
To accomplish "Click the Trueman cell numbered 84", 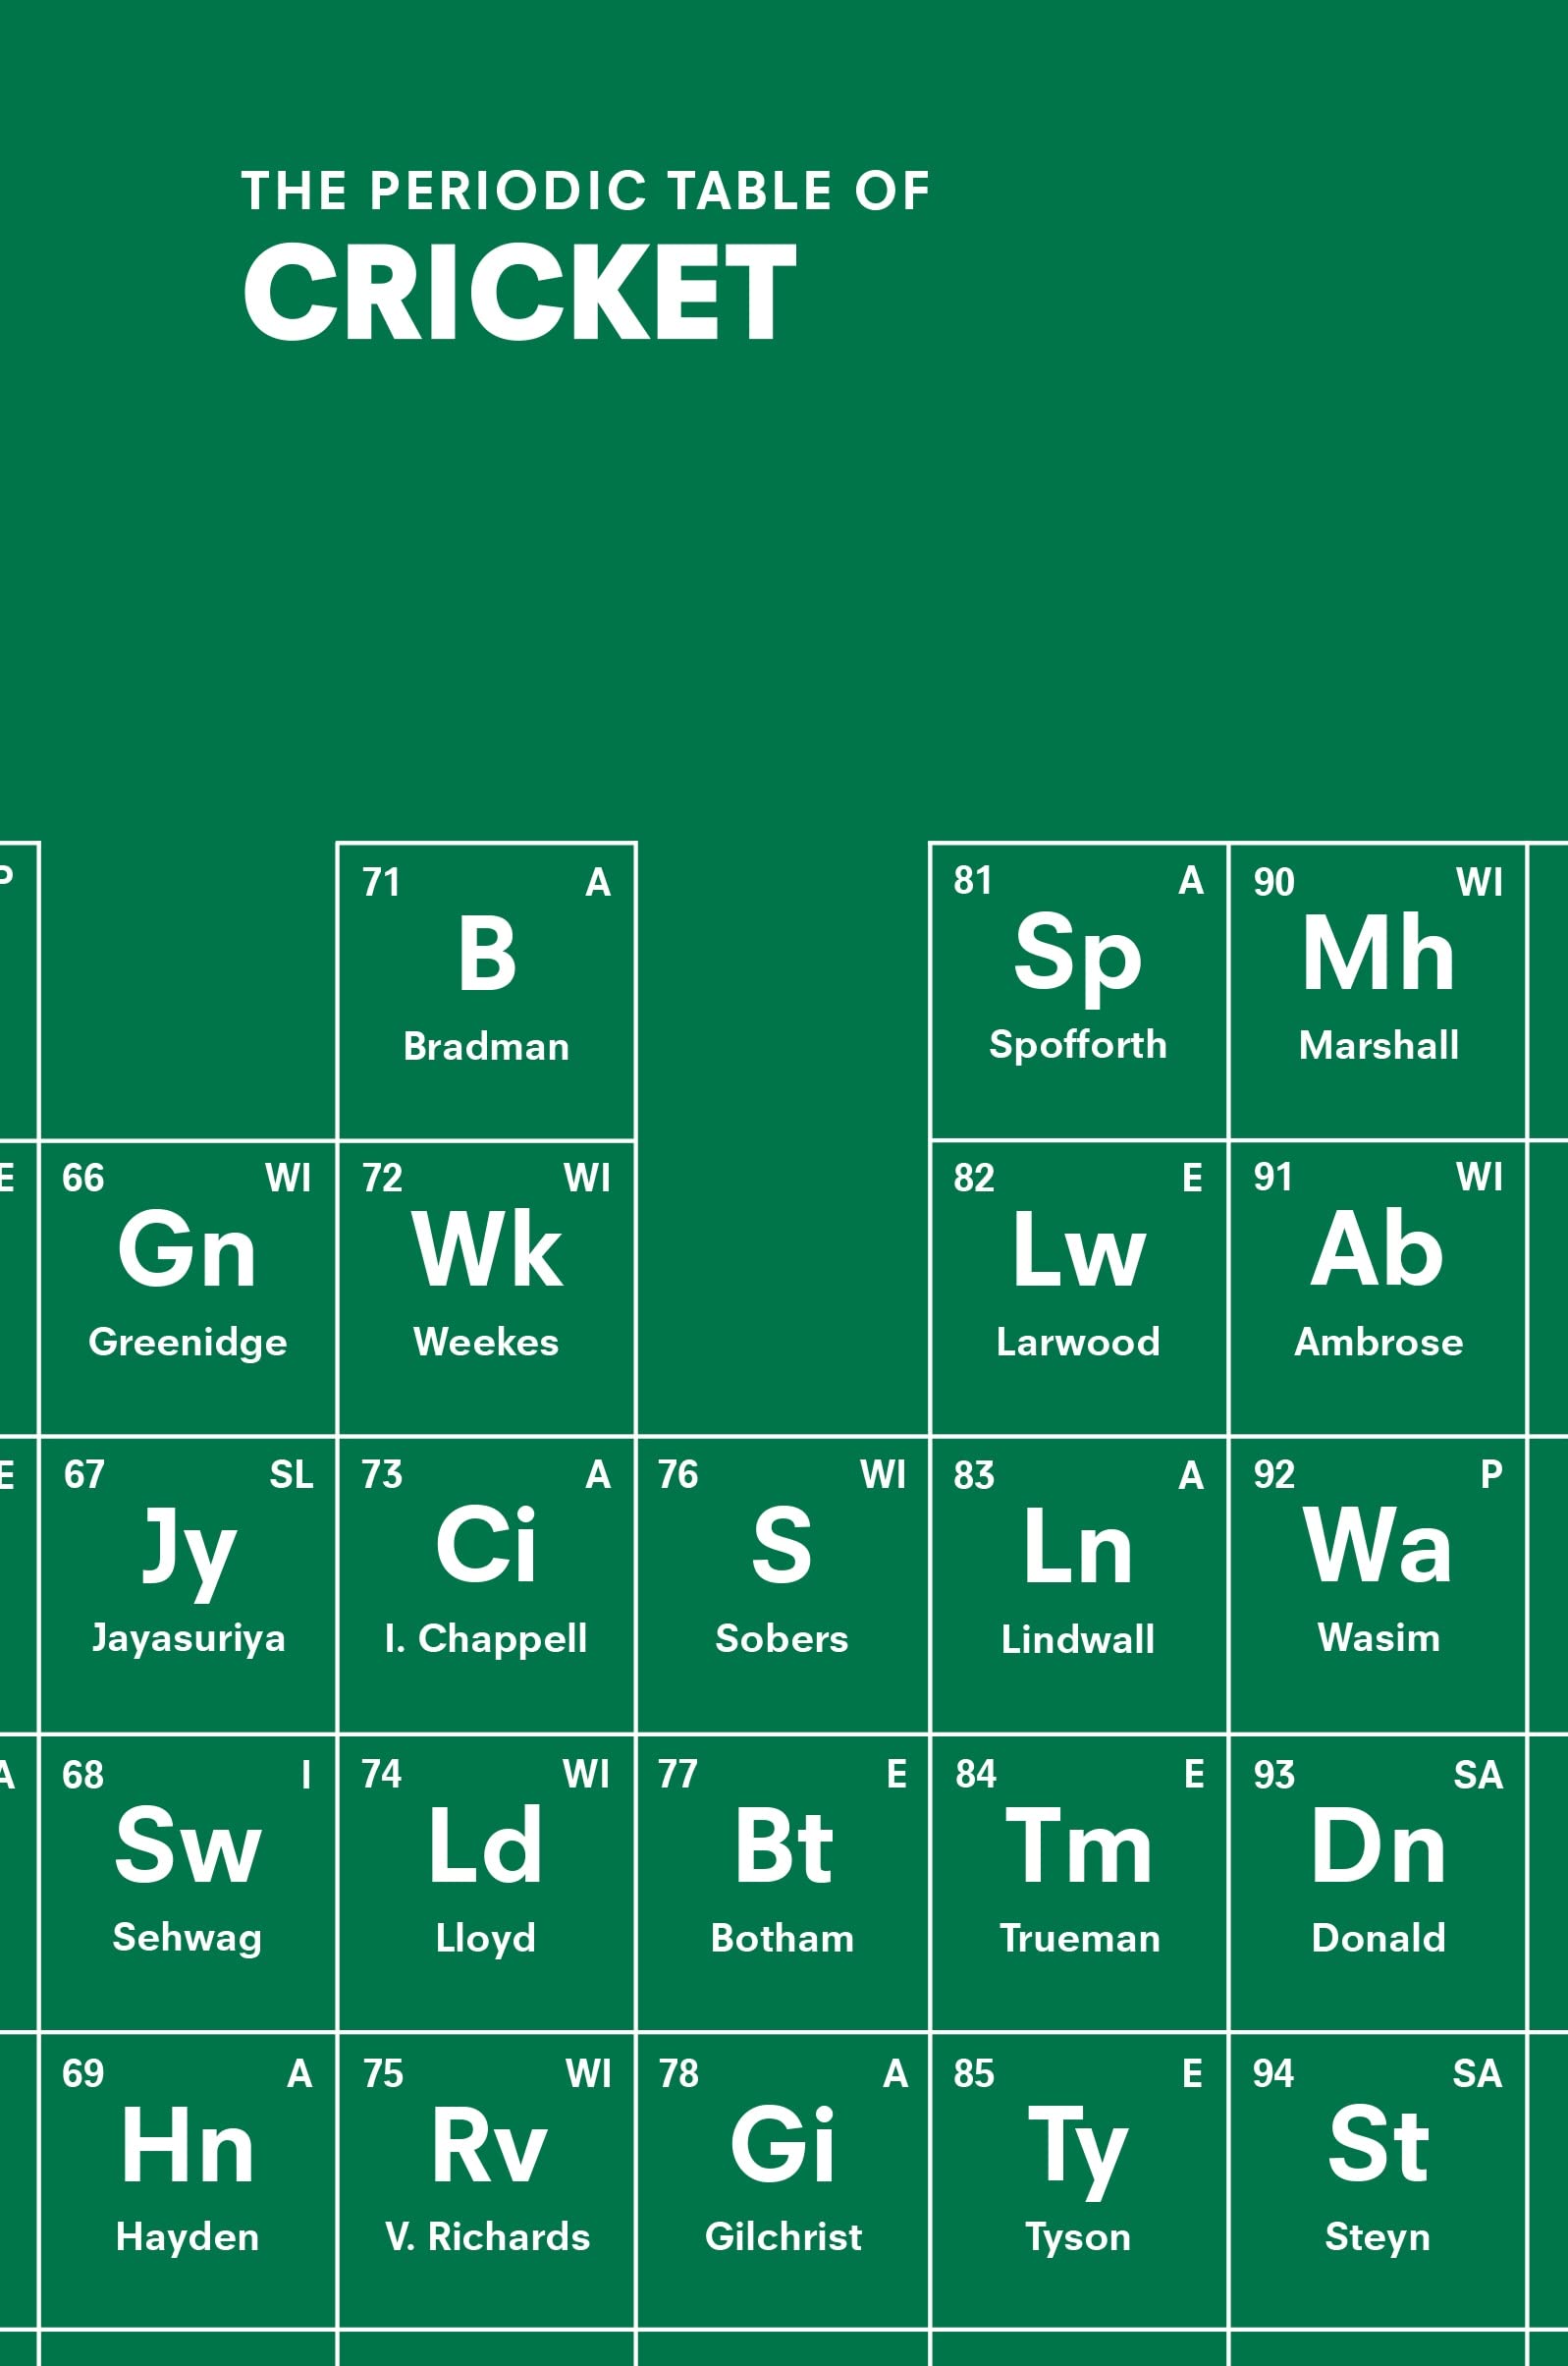I will (x=1079, y=1883).
